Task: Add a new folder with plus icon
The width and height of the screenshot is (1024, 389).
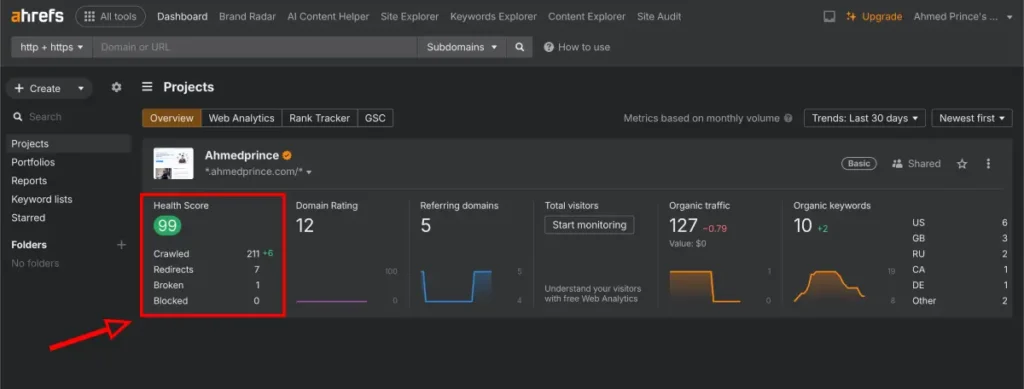Action: point(121,245)
